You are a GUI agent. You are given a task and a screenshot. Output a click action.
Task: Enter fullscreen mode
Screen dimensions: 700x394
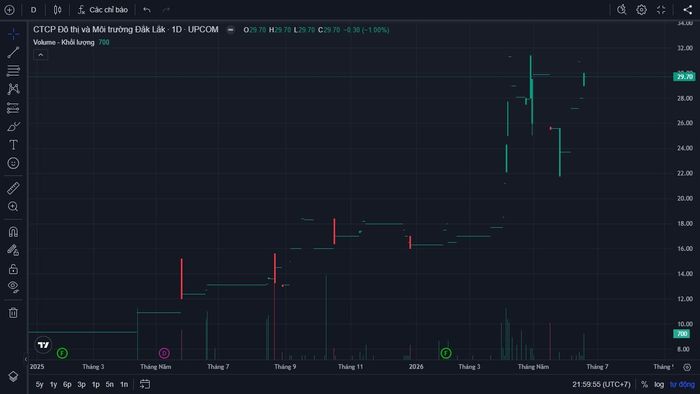point(661,9)
